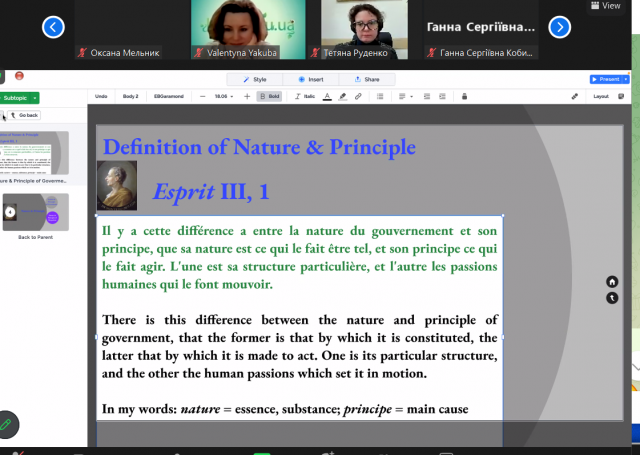Open the 18.06 font size dropdown
Viewport: 640px width, 455px height.
pos(224,96)
